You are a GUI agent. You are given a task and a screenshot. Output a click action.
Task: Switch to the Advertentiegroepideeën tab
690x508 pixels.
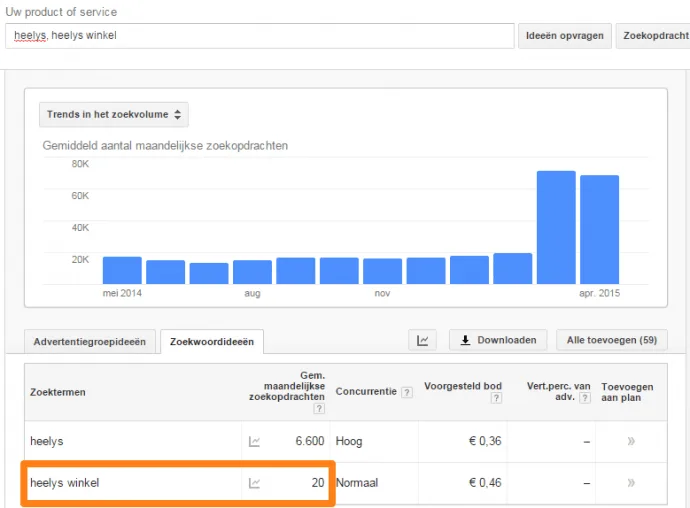[x=90, y=342]
